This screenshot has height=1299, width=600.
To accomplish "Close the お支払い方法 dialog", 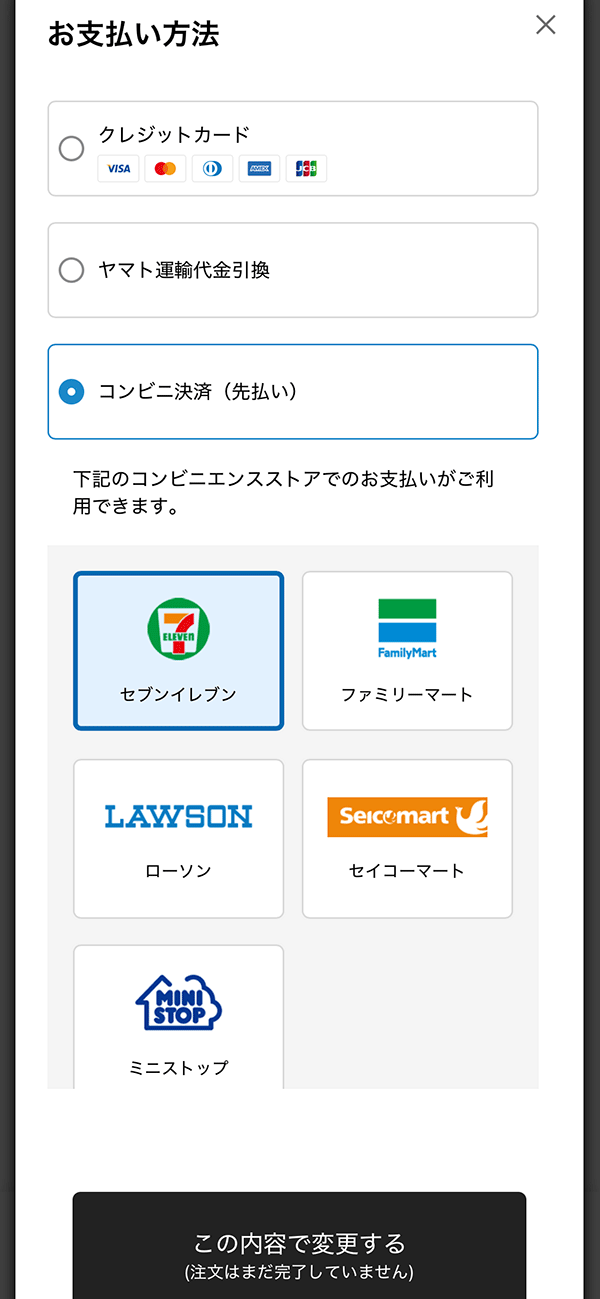I will 545,25.
